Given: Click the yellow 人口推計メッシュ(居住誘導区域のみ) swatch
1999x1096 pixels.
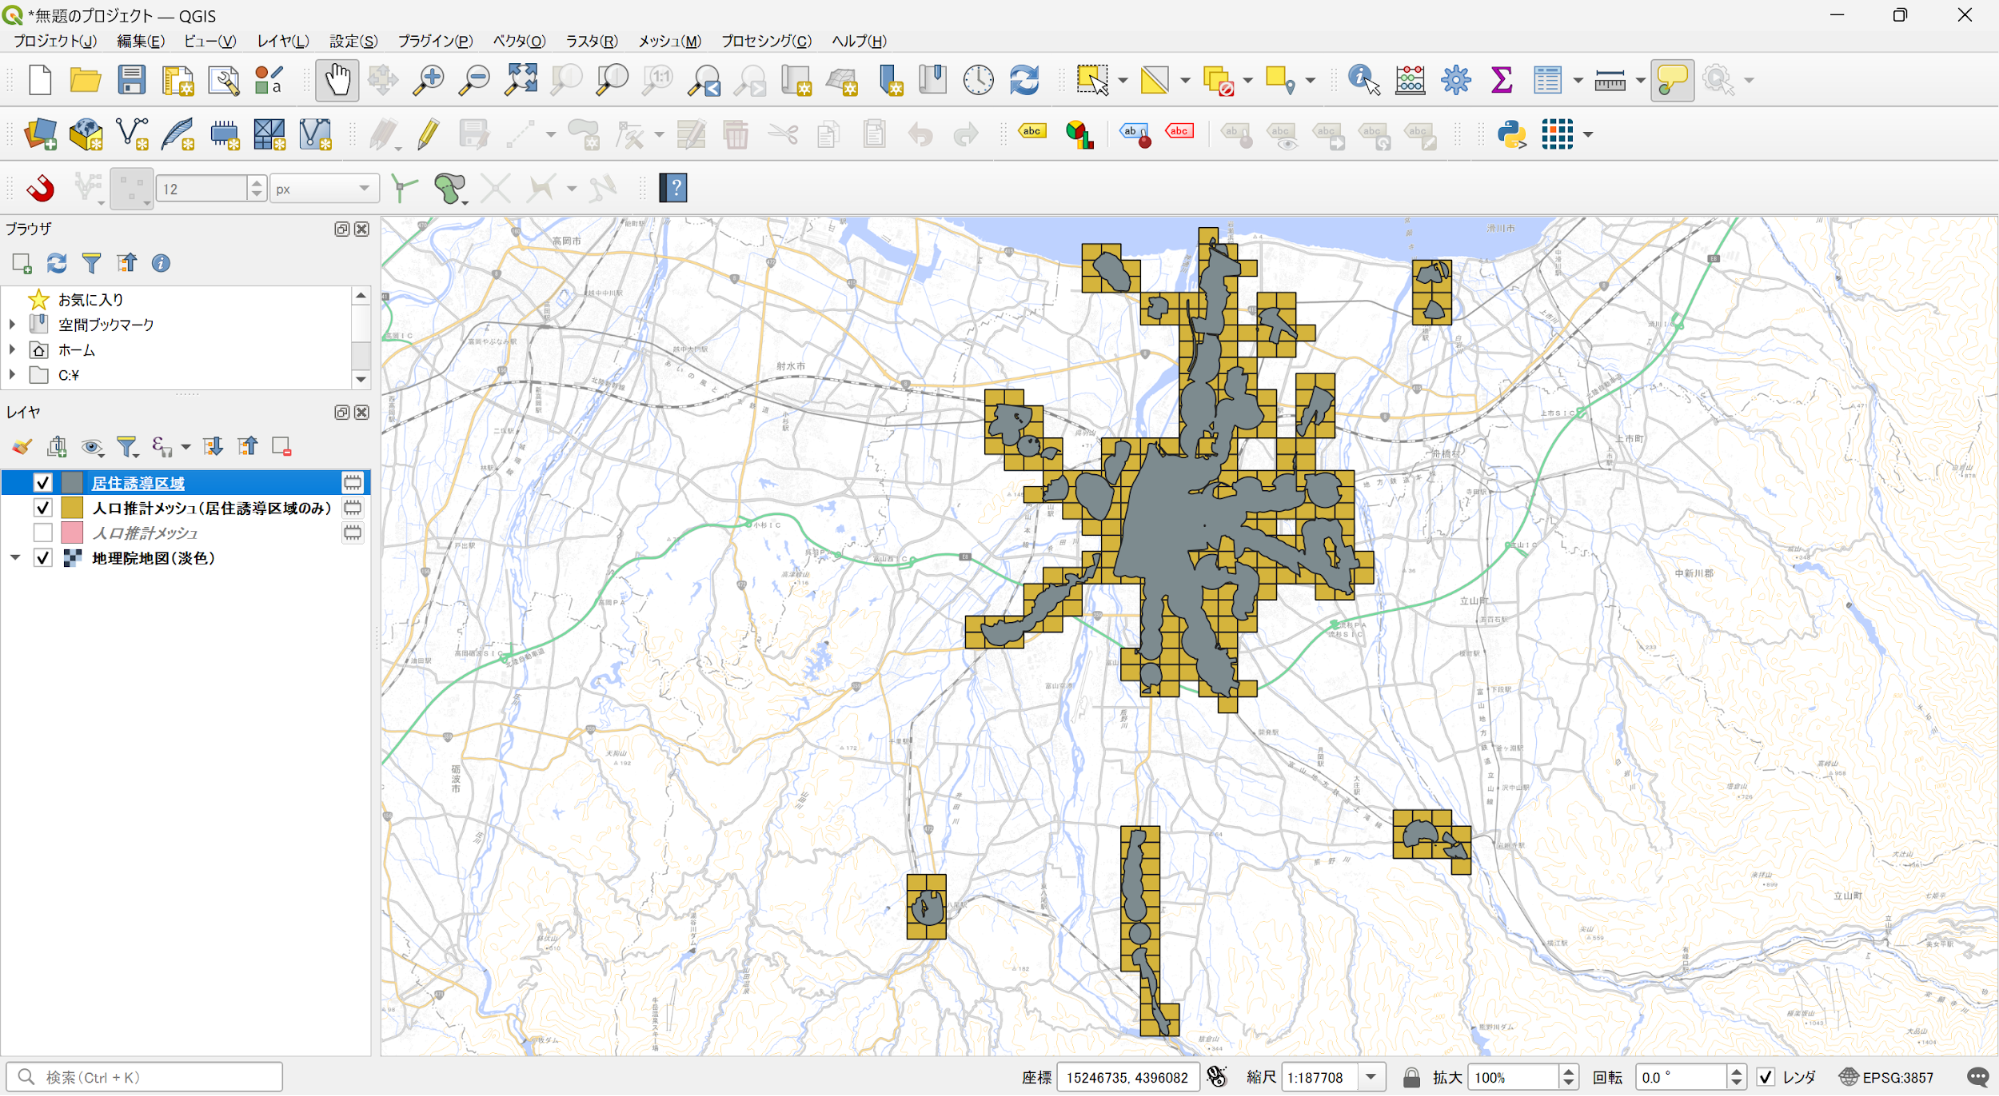Looking at the screenshot, I should point(72,508).
